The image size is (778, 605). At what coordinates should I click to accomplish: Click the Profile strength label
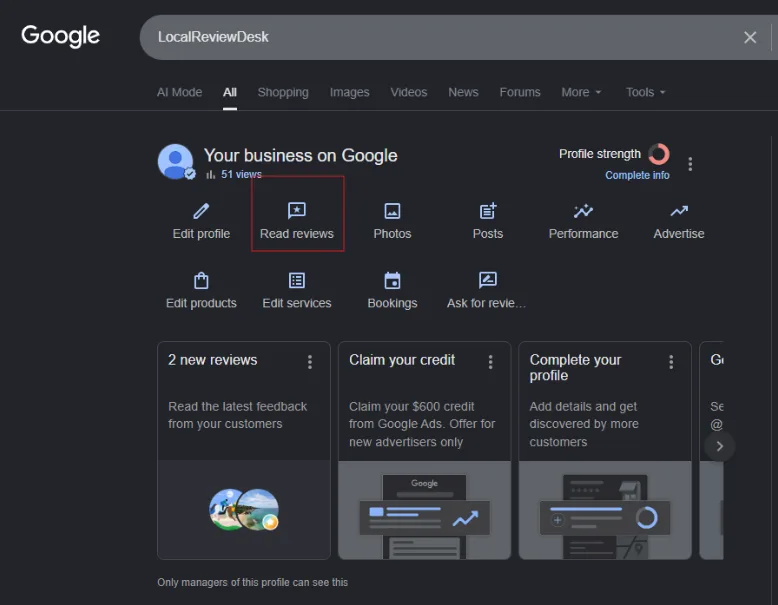(x=599, y=154)
